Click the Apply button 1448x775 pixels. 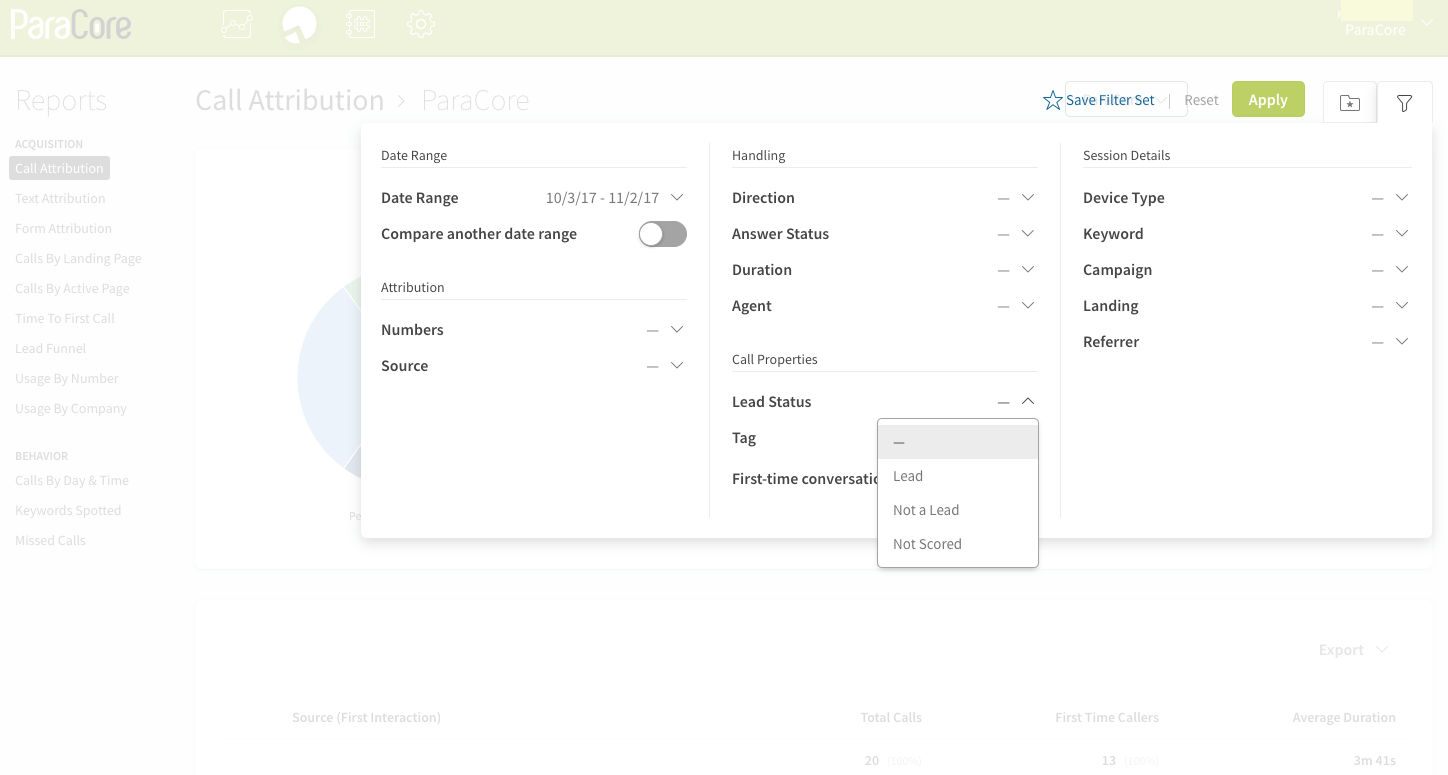(1268, 99)
